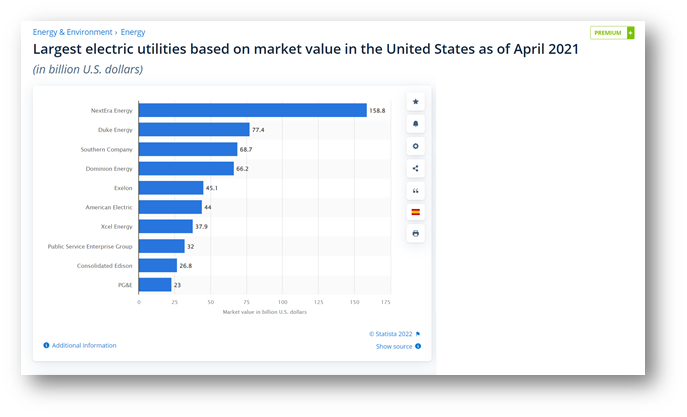
Task: Click the NextEra Energy bar
Action: coord(253,110)
